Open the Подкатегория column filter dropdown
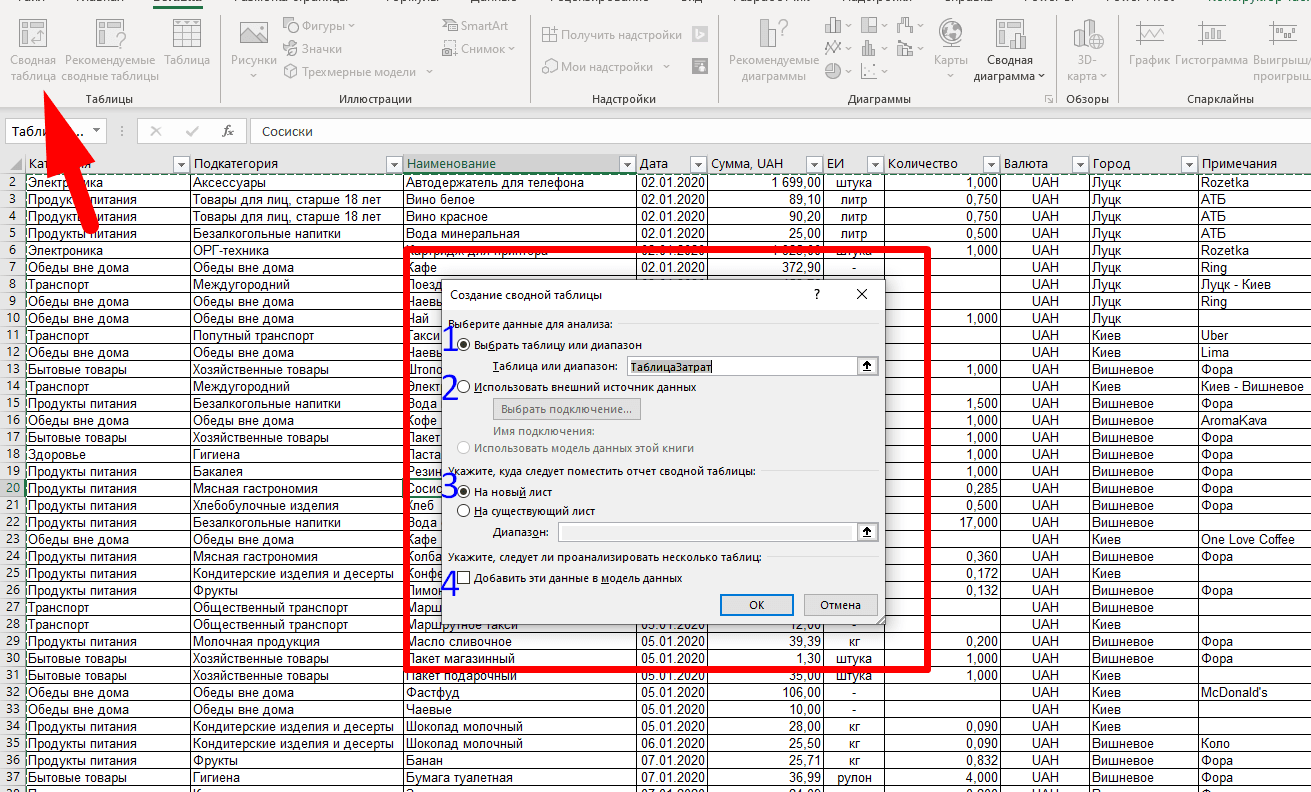The height and width of the screenshot is (792, 1311). (x=393, y=164)
